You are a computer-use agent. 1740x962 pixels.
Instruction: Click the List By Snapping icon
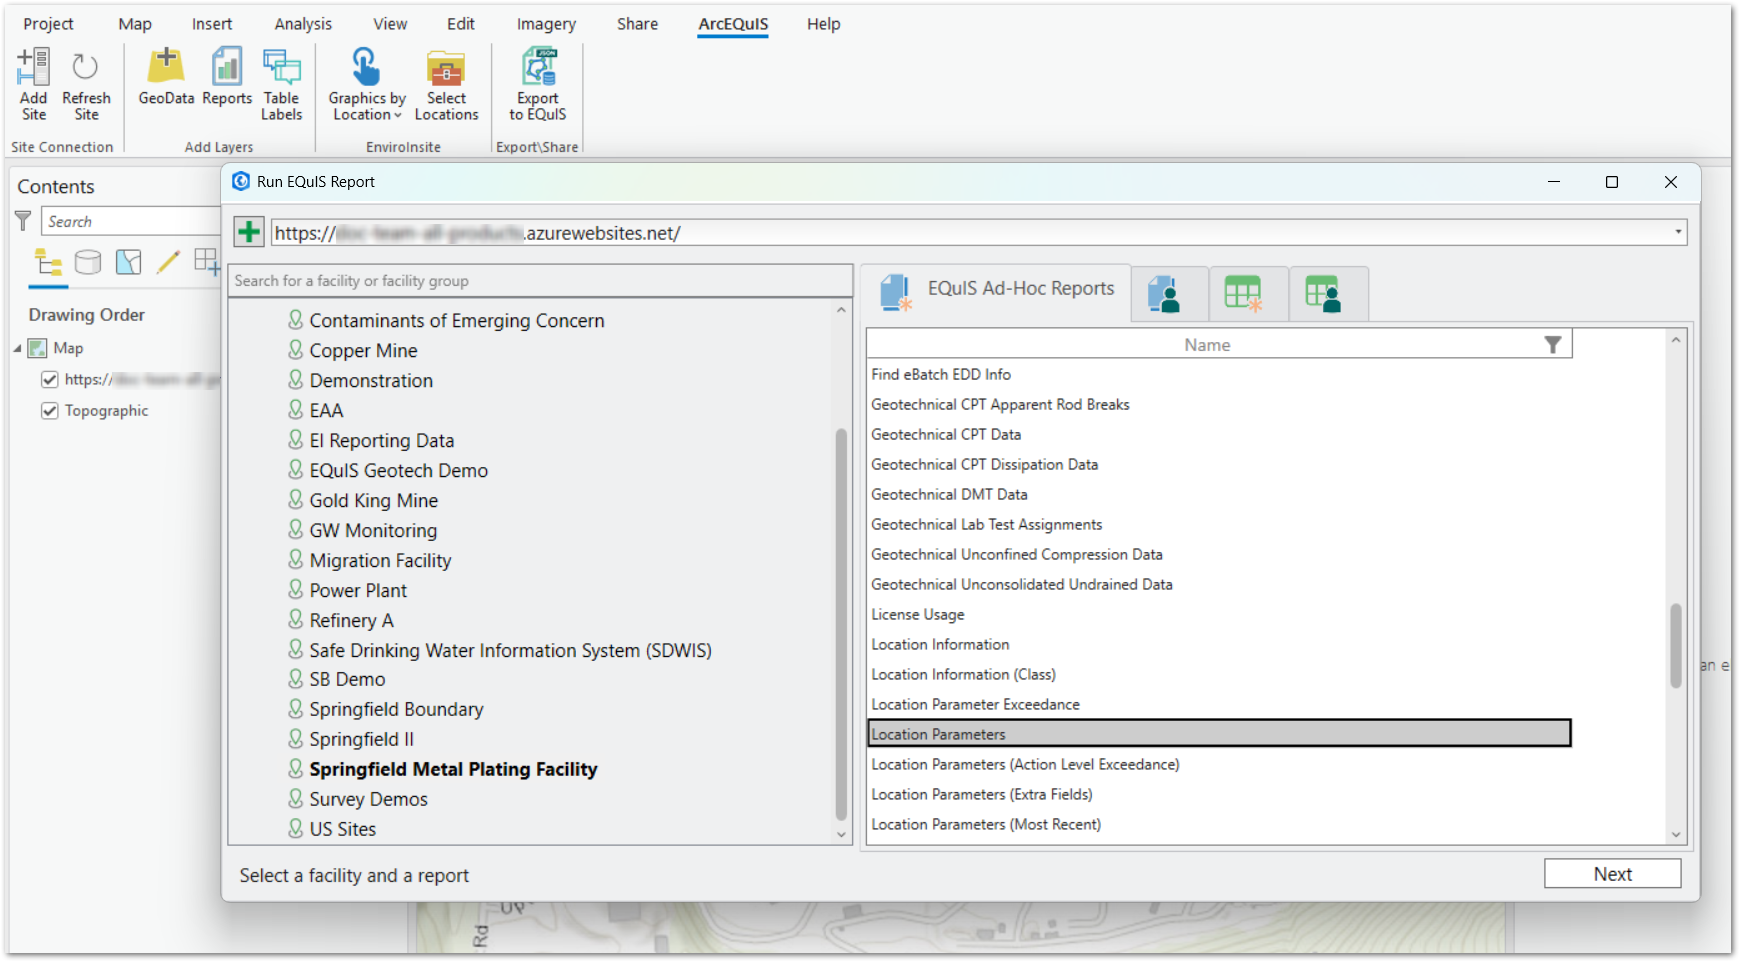click(207, 262)
